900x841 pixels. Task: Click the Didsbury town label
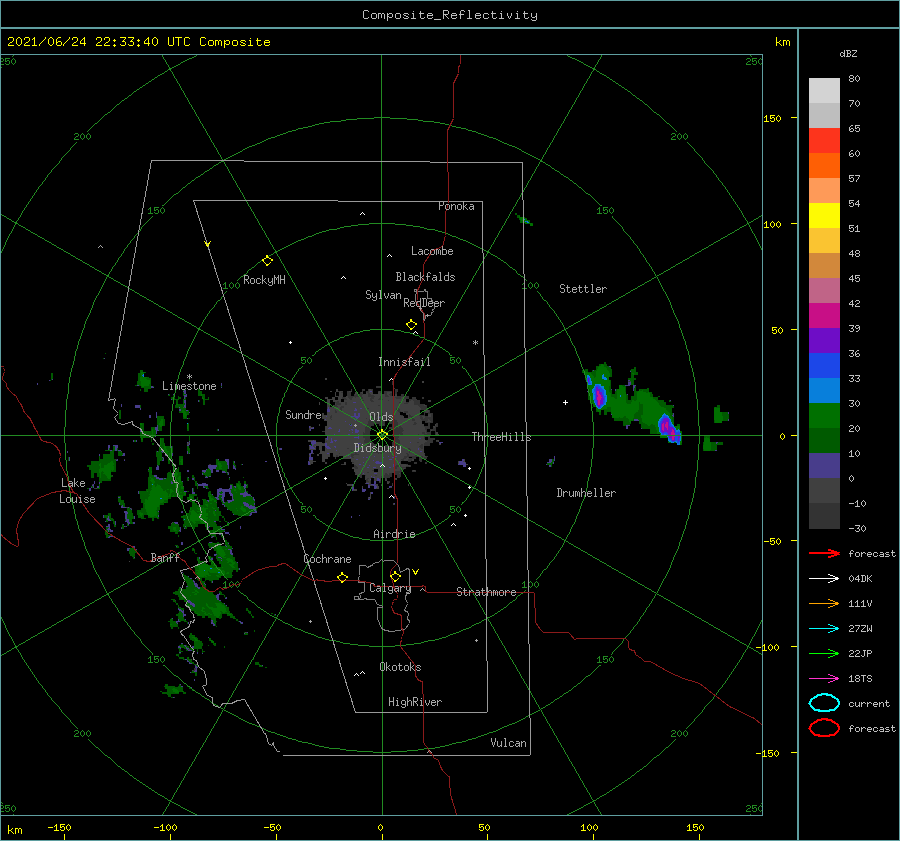pyautogui.click(x=377, y=448)
